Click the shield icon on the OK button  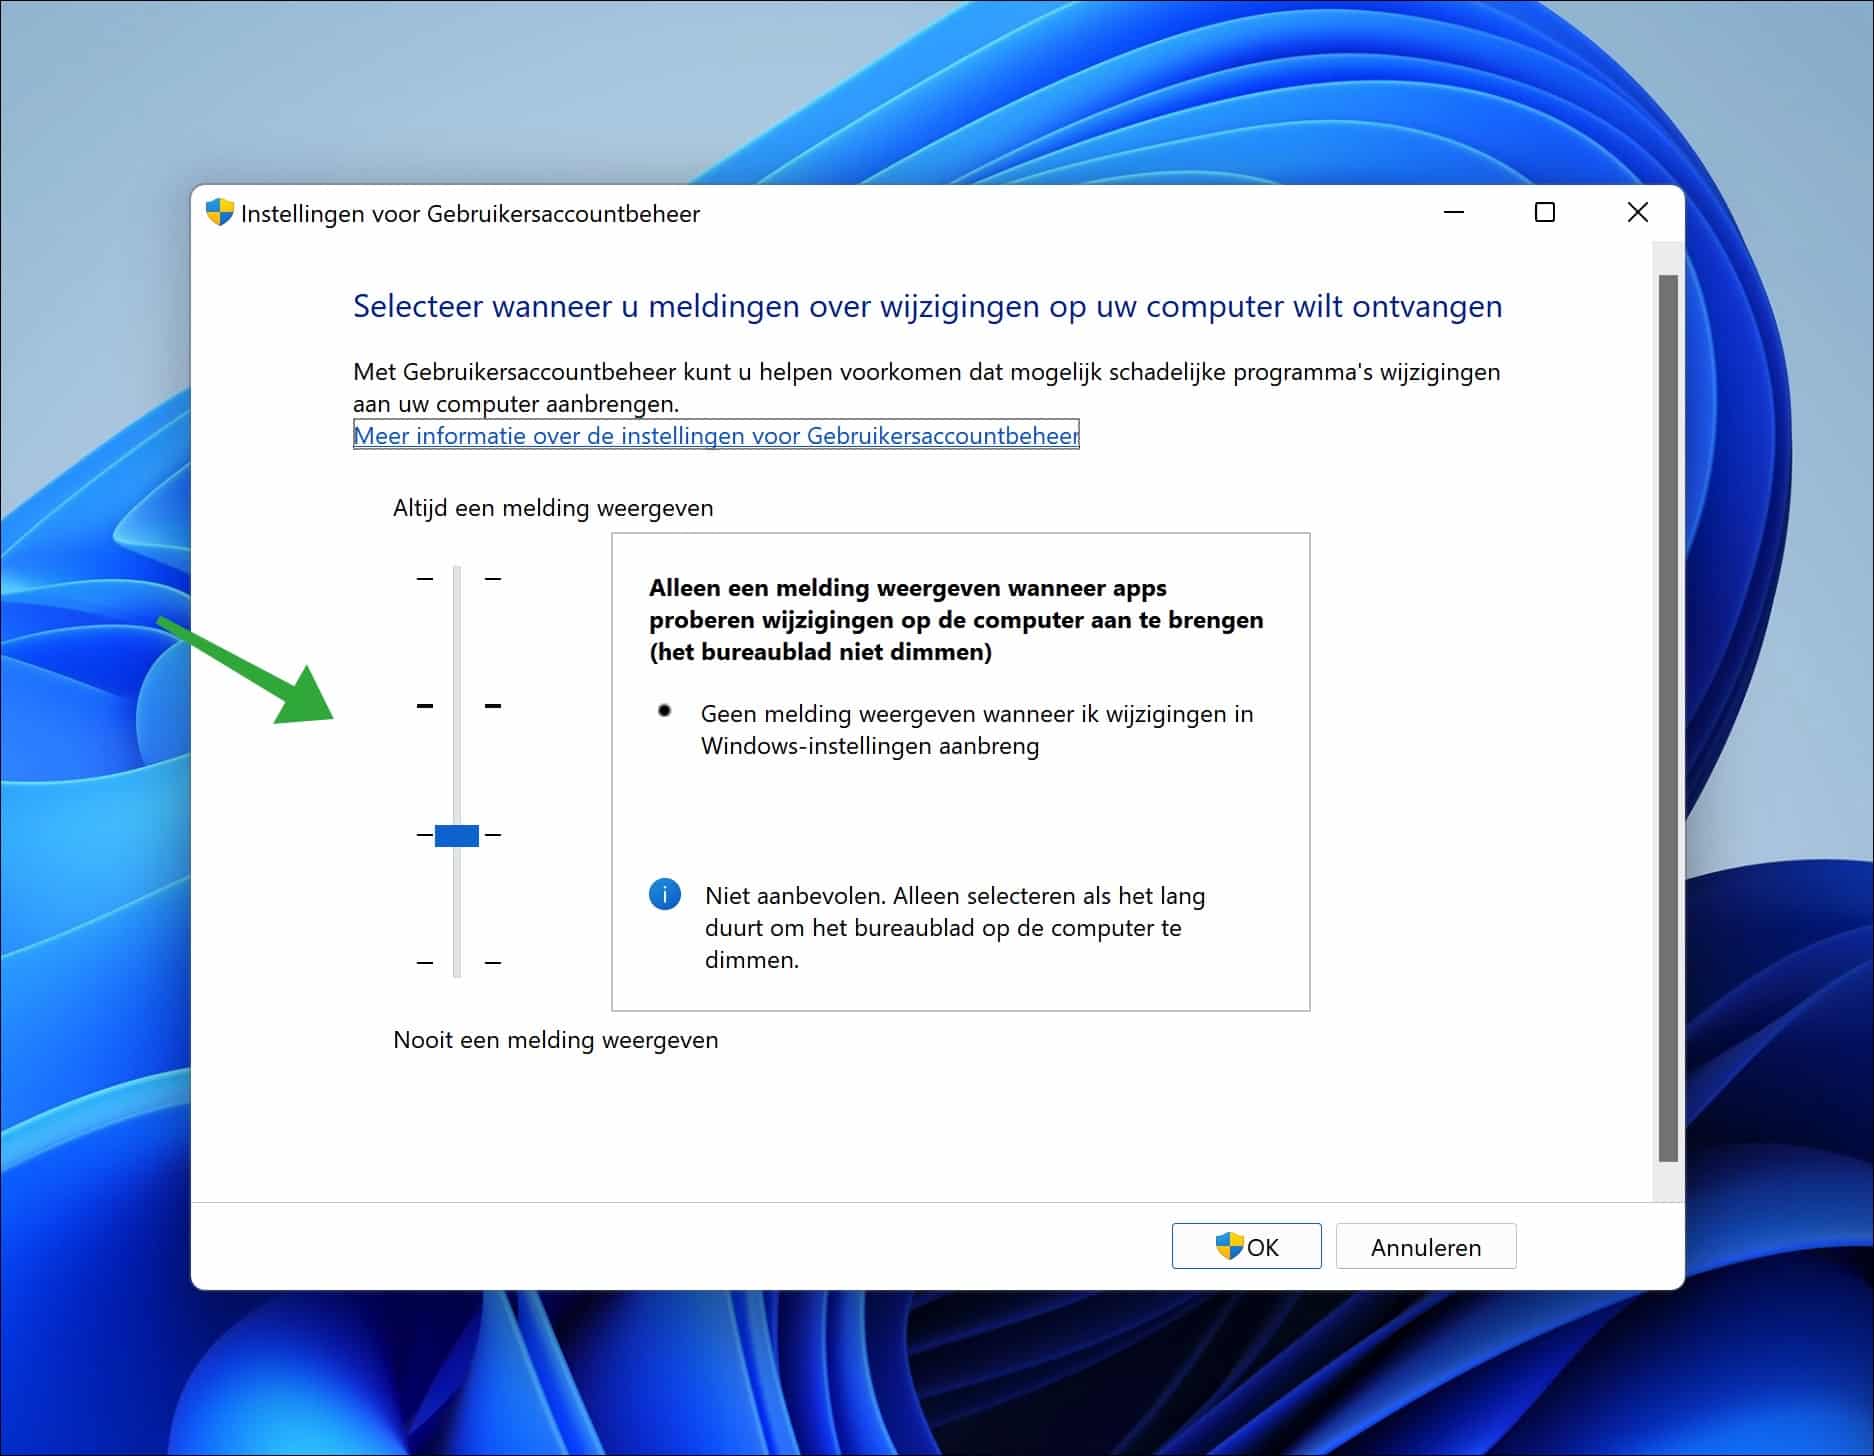click(x=1228, y=1246)
